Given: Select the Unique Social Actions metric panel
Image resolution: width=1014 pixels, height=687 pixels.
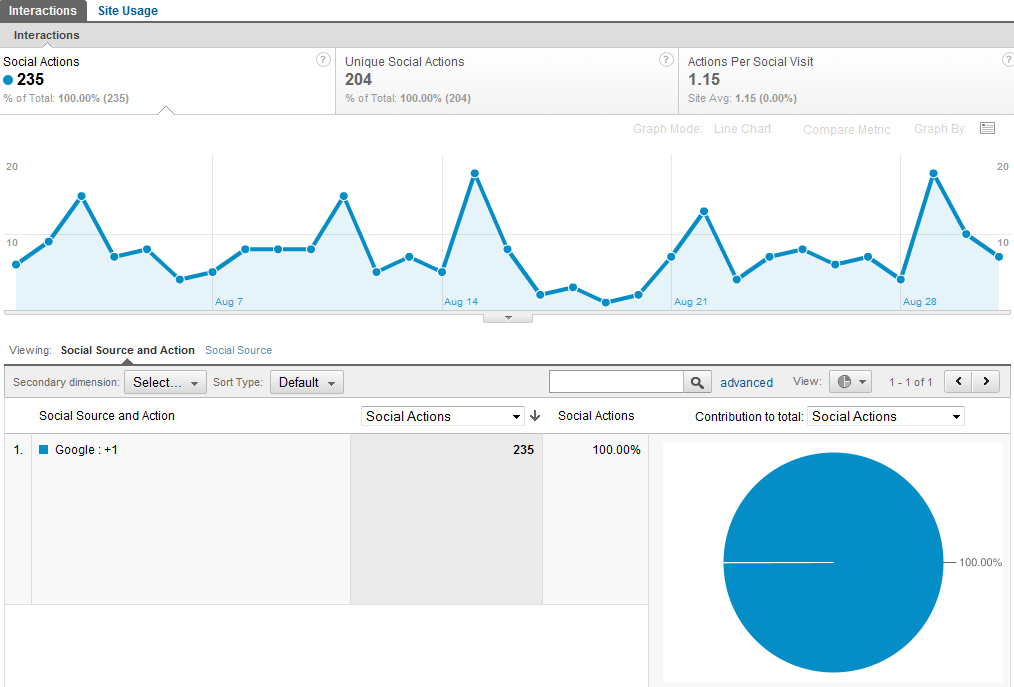Looking at the screenshot, I should coord(506,80).
